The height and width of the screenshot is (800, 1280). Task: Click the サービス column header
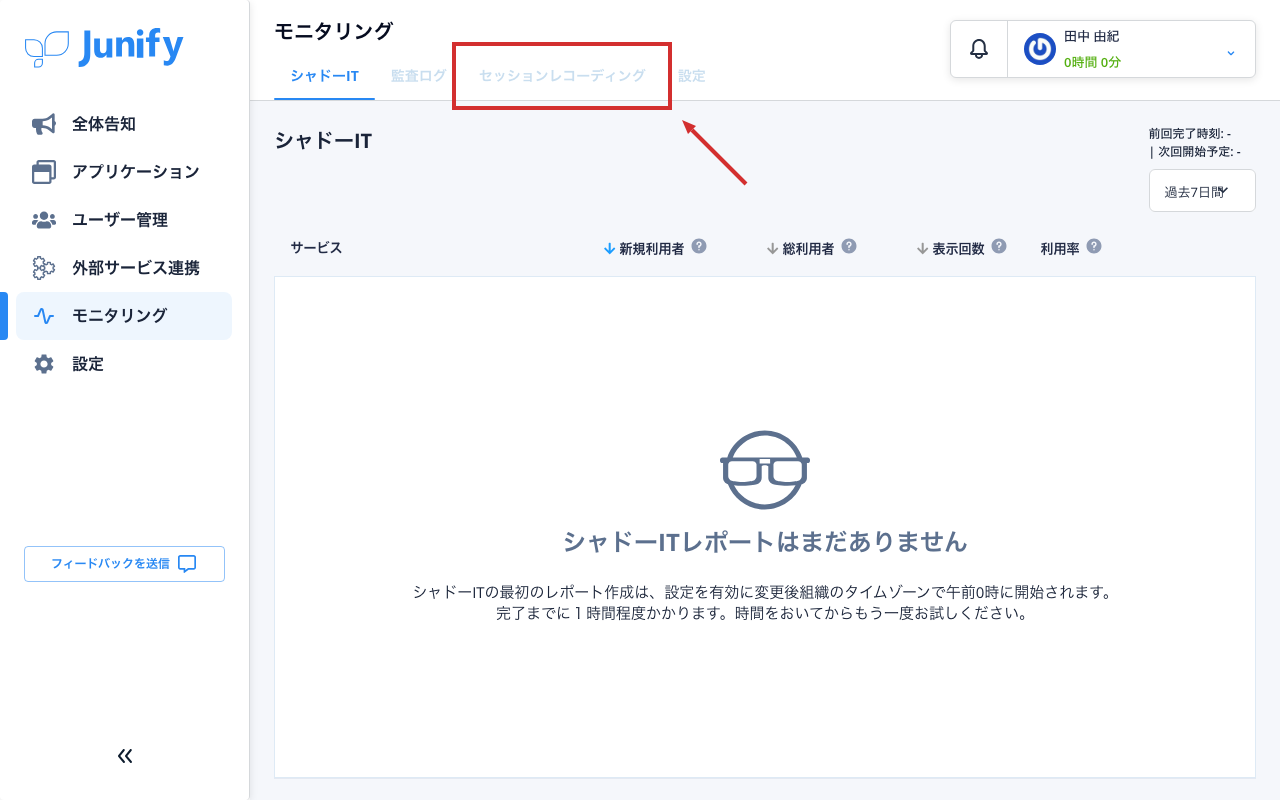(x=316, y=248)
